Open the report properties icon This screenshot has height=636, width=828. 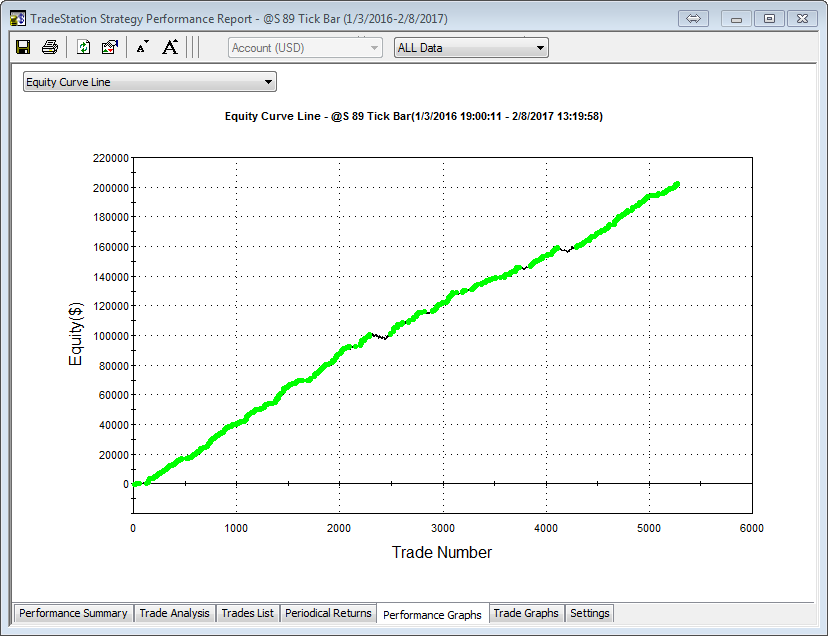pyautogui.click(x=110, y=47)
